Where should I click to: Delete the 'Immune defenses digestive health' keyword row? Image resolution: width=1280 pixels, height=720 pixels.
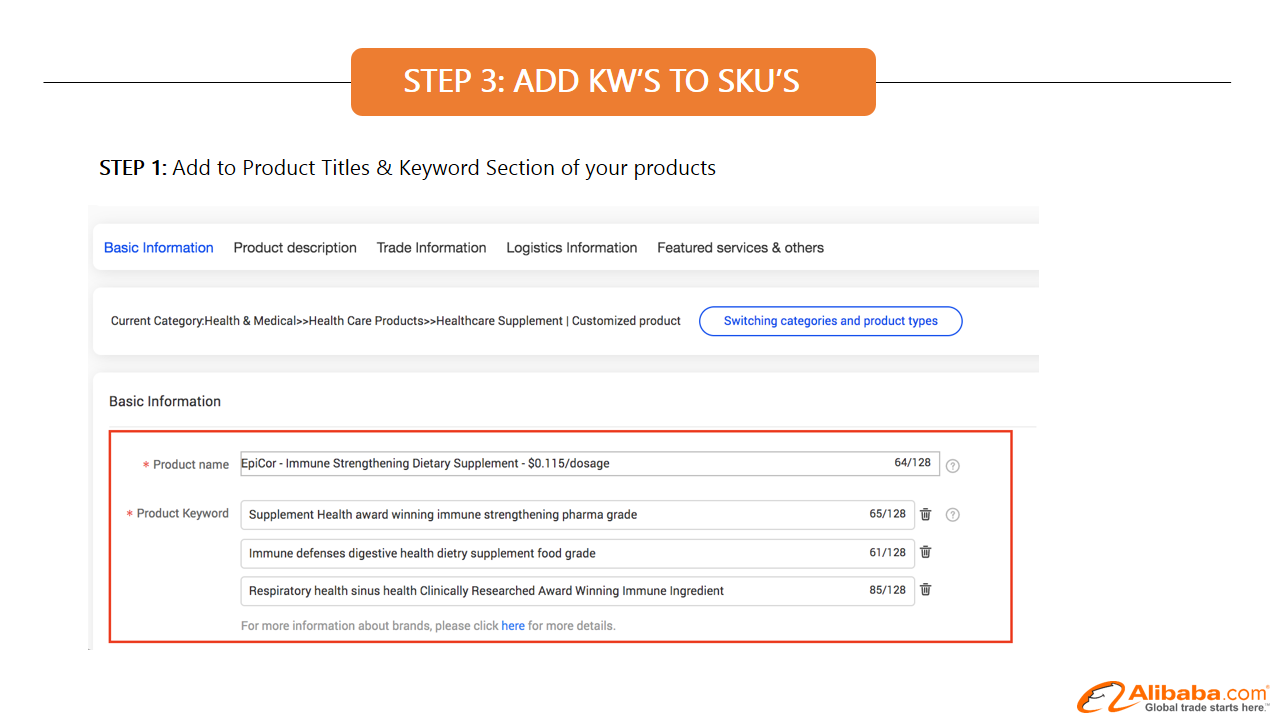coord(926,552)
